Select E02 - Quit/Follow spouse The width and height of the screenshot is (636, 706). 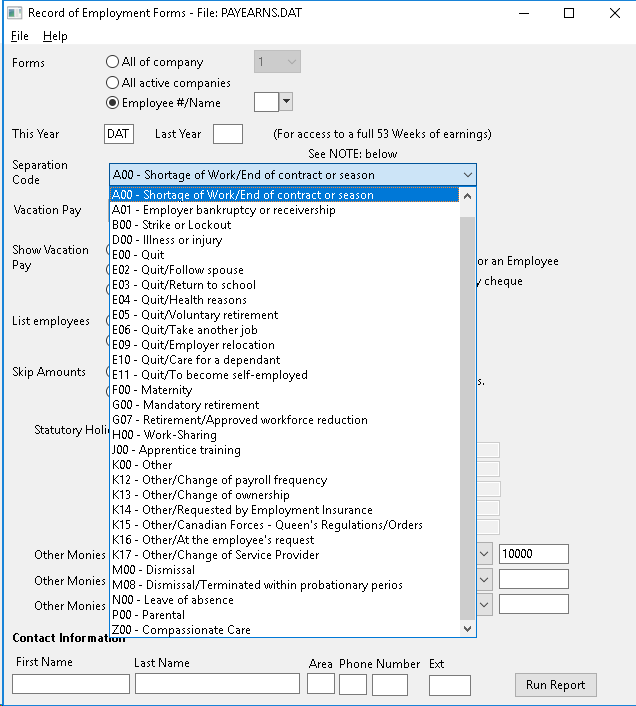[x=284, y=270]
